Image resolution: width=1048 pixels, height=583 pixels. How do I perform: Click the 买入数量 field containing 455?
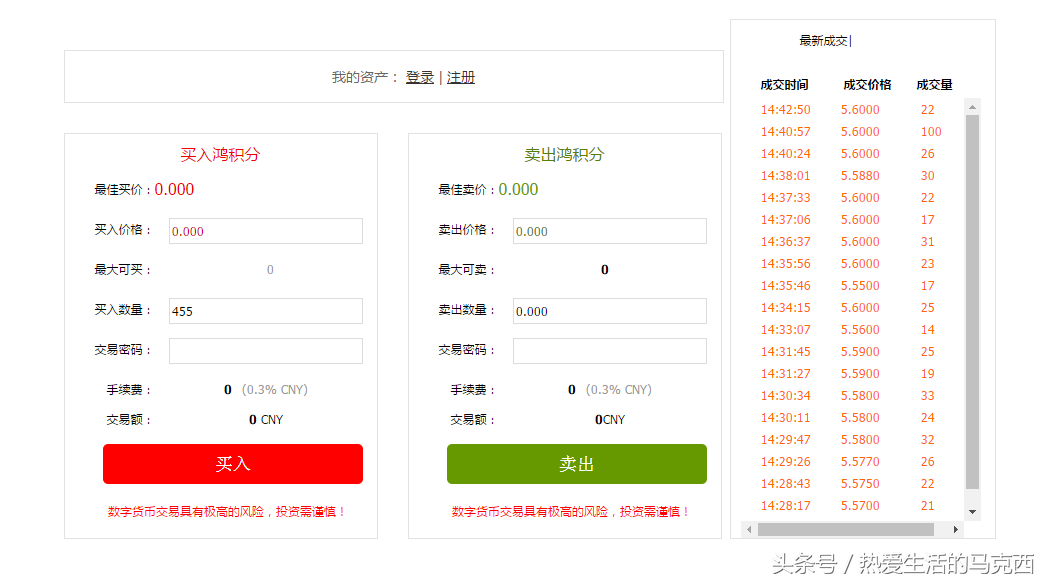pyautogui.click(x=265, y=311)
